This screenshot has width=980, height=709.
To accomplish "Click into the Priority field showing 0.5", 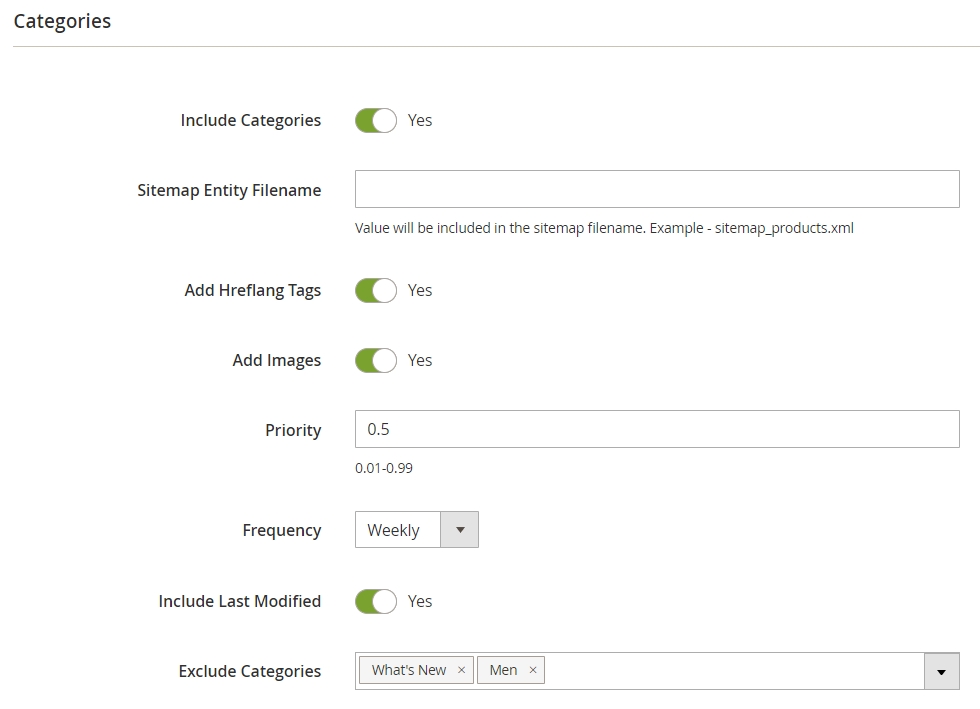I will point(657,429).
